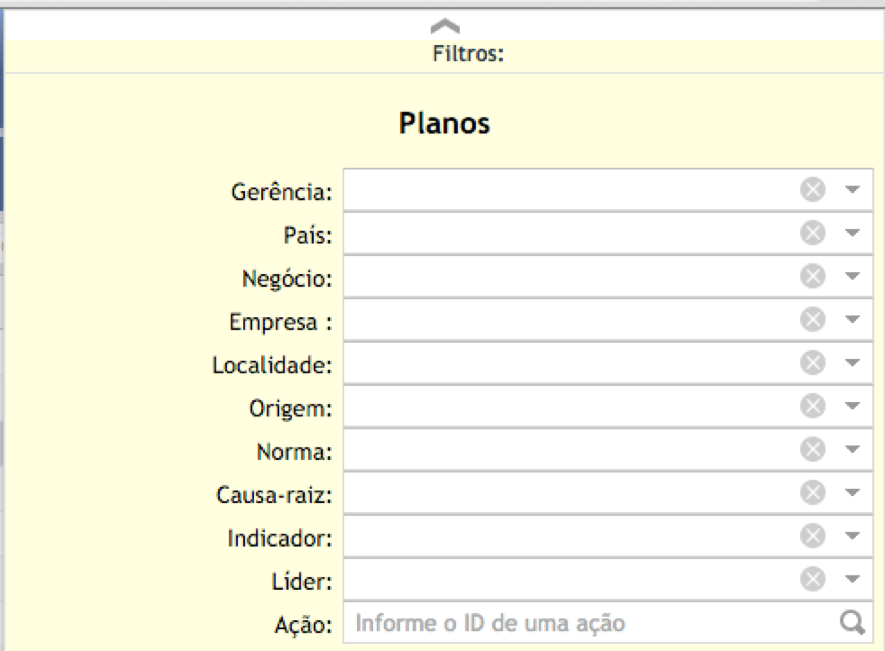Screen dimensions: 885x651
Task: Expand the Localidade dropdown arrow
Action: coord(852,362)
